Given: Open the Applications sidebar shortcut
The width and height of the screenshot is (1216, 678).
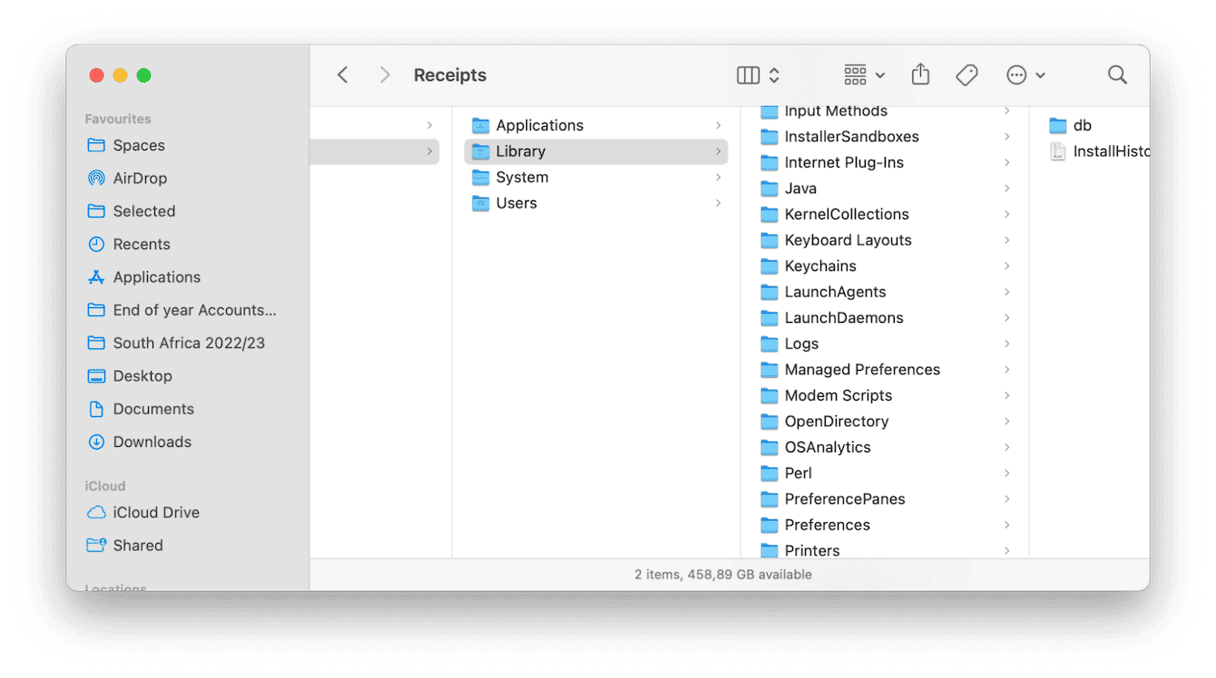Looking at the screenshot, I should (157, 277).
